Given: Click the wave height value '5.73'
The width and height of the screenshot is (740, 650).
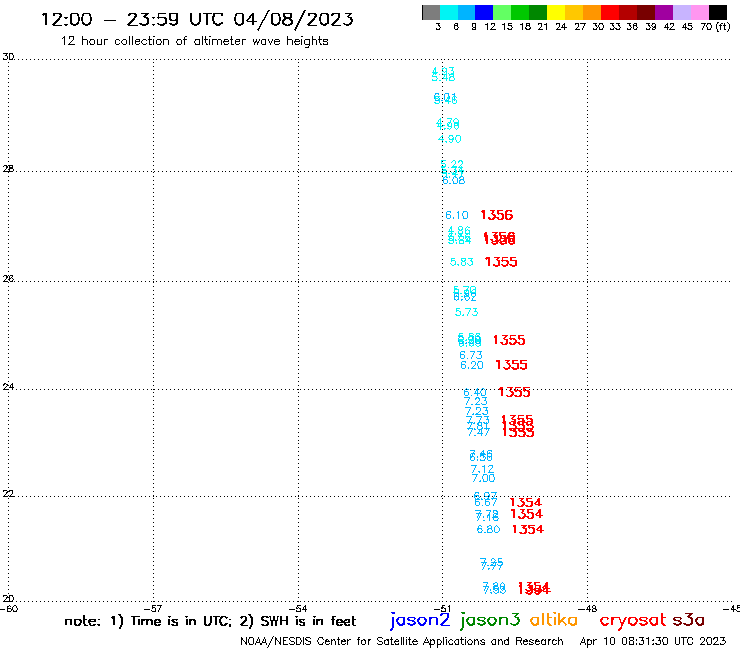Looking at the screenshot, I should [x=466, y=312].
